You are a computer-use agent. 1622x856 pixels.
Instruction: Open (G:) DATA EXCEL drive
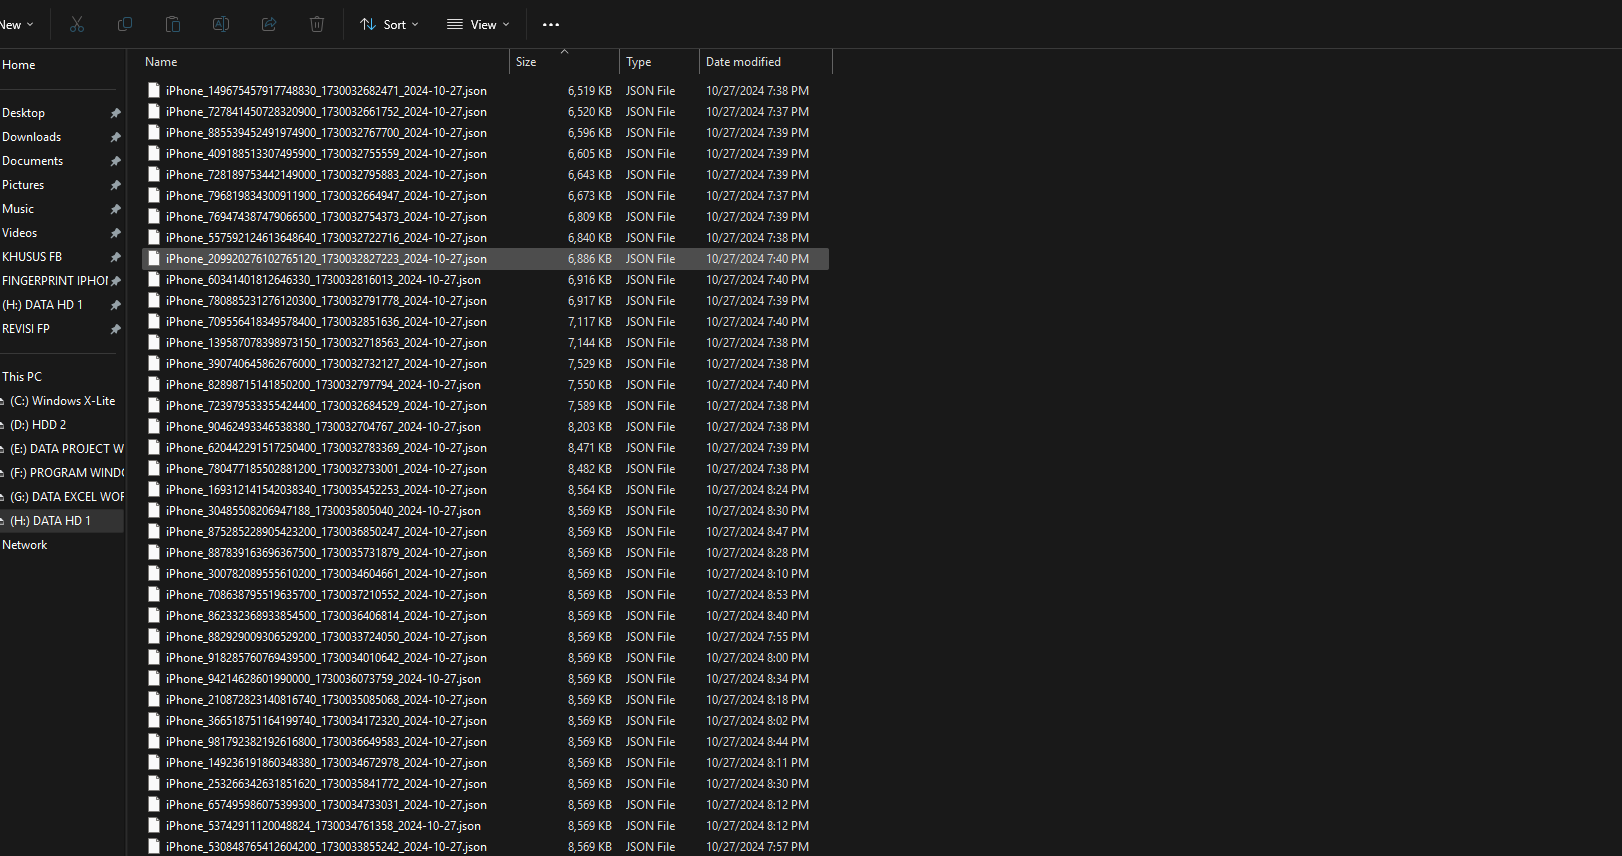pyautogui.click(x=66, y=497)
